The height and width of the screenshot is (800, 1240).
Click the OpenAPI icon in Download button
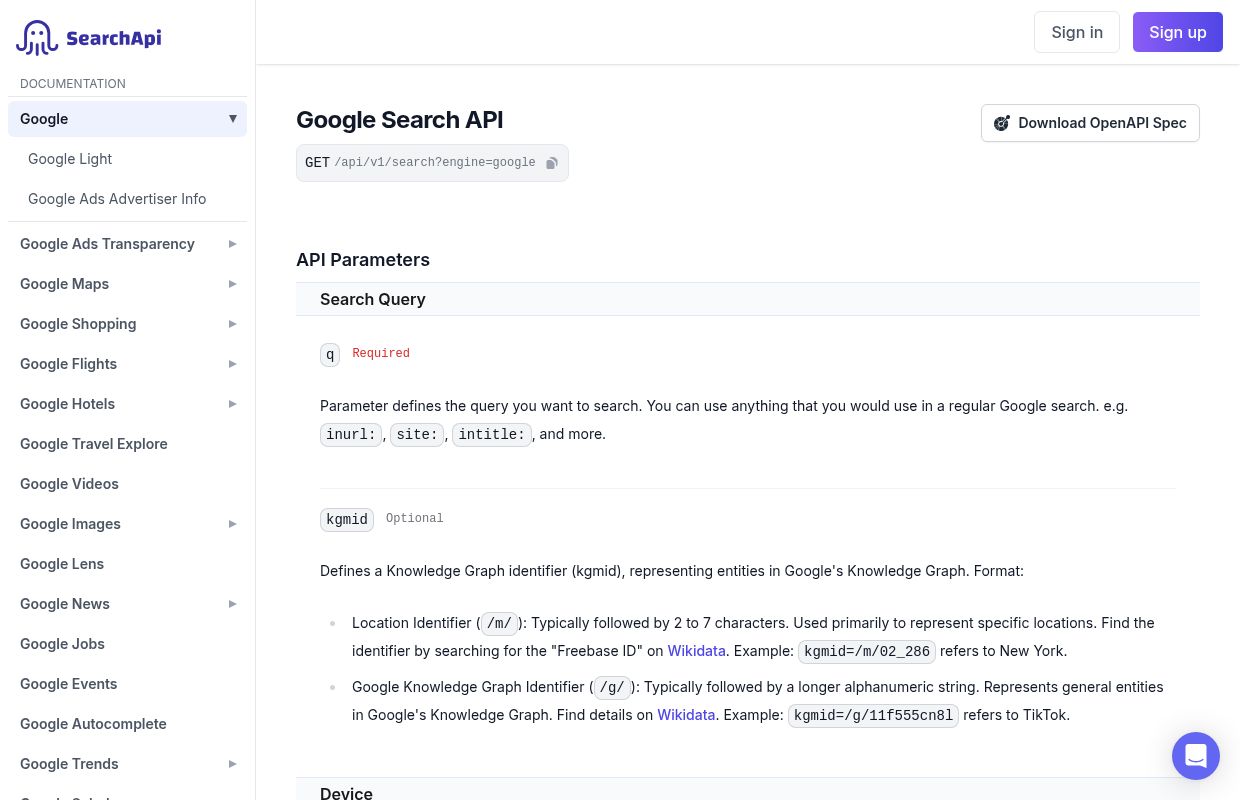1002,123
